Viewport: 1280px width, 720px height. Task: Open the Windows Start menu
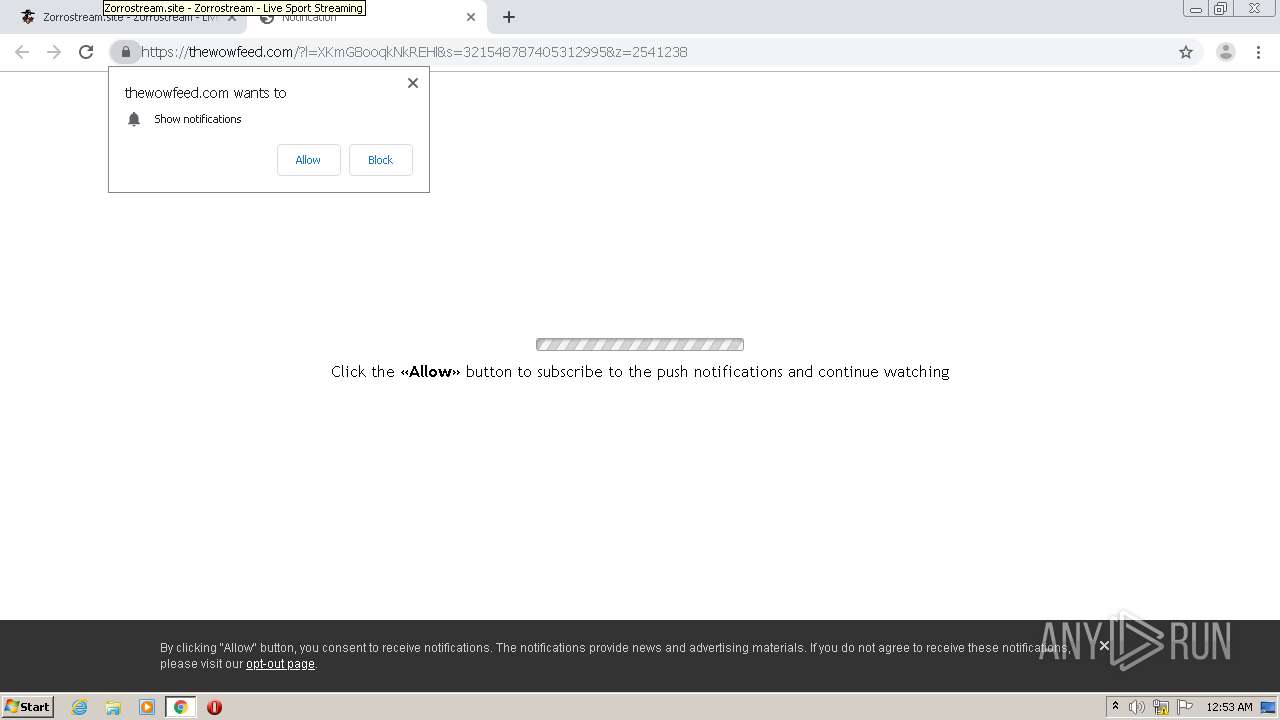pos(28,707)
